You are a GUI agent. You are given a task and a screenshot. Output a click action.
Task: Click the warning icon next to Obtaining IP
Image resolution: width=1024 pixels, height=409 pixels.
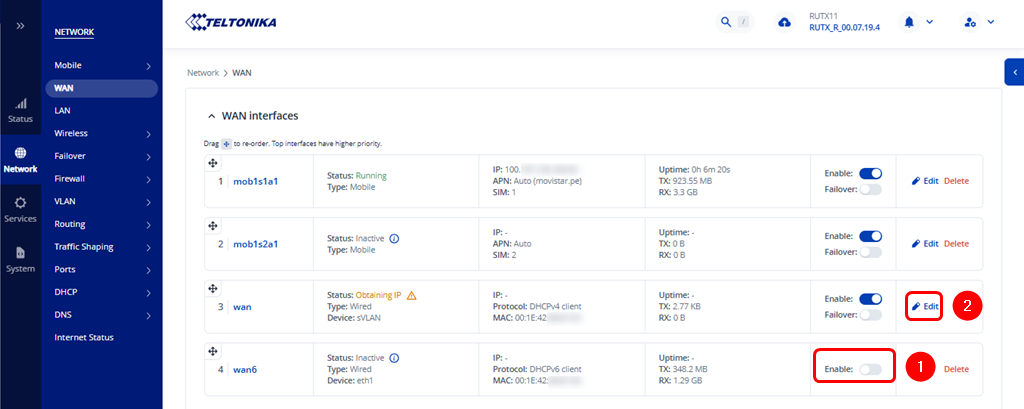(411, 295)
